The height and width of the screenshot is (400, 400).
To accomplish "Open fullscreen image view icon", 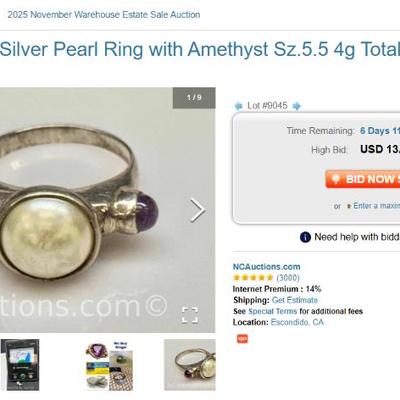I will pyautogui.click(x=190, y=315).
